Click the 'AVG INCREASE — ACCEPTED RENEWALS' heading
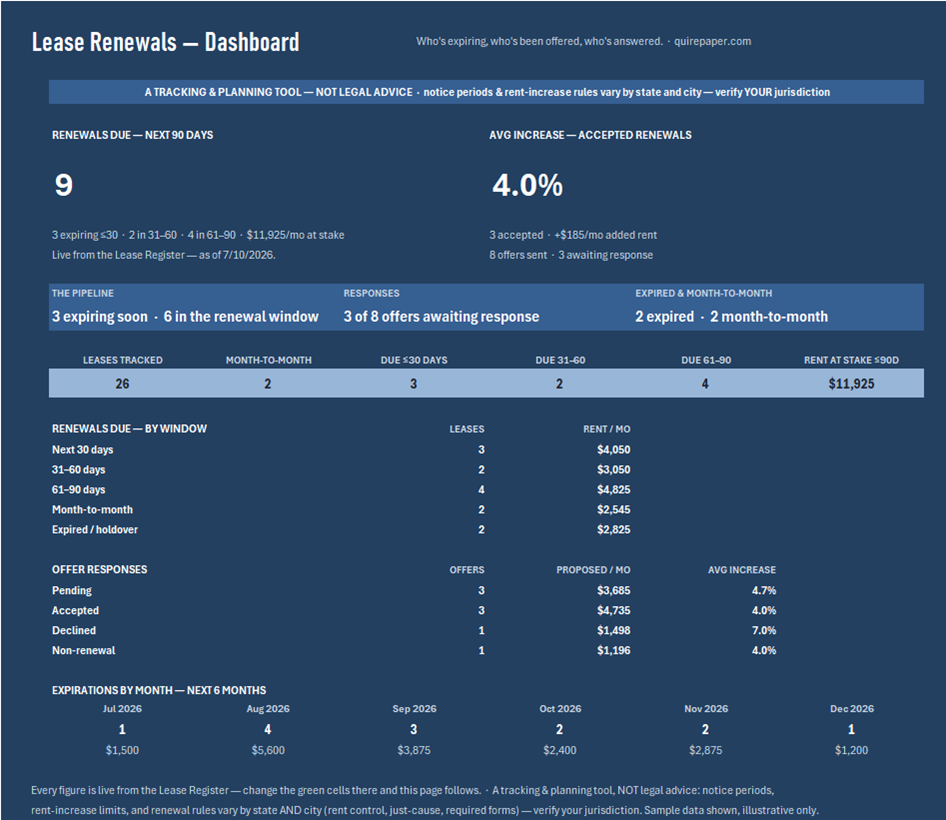This screenshot has width=946, height=820. [x=590, y=135]
